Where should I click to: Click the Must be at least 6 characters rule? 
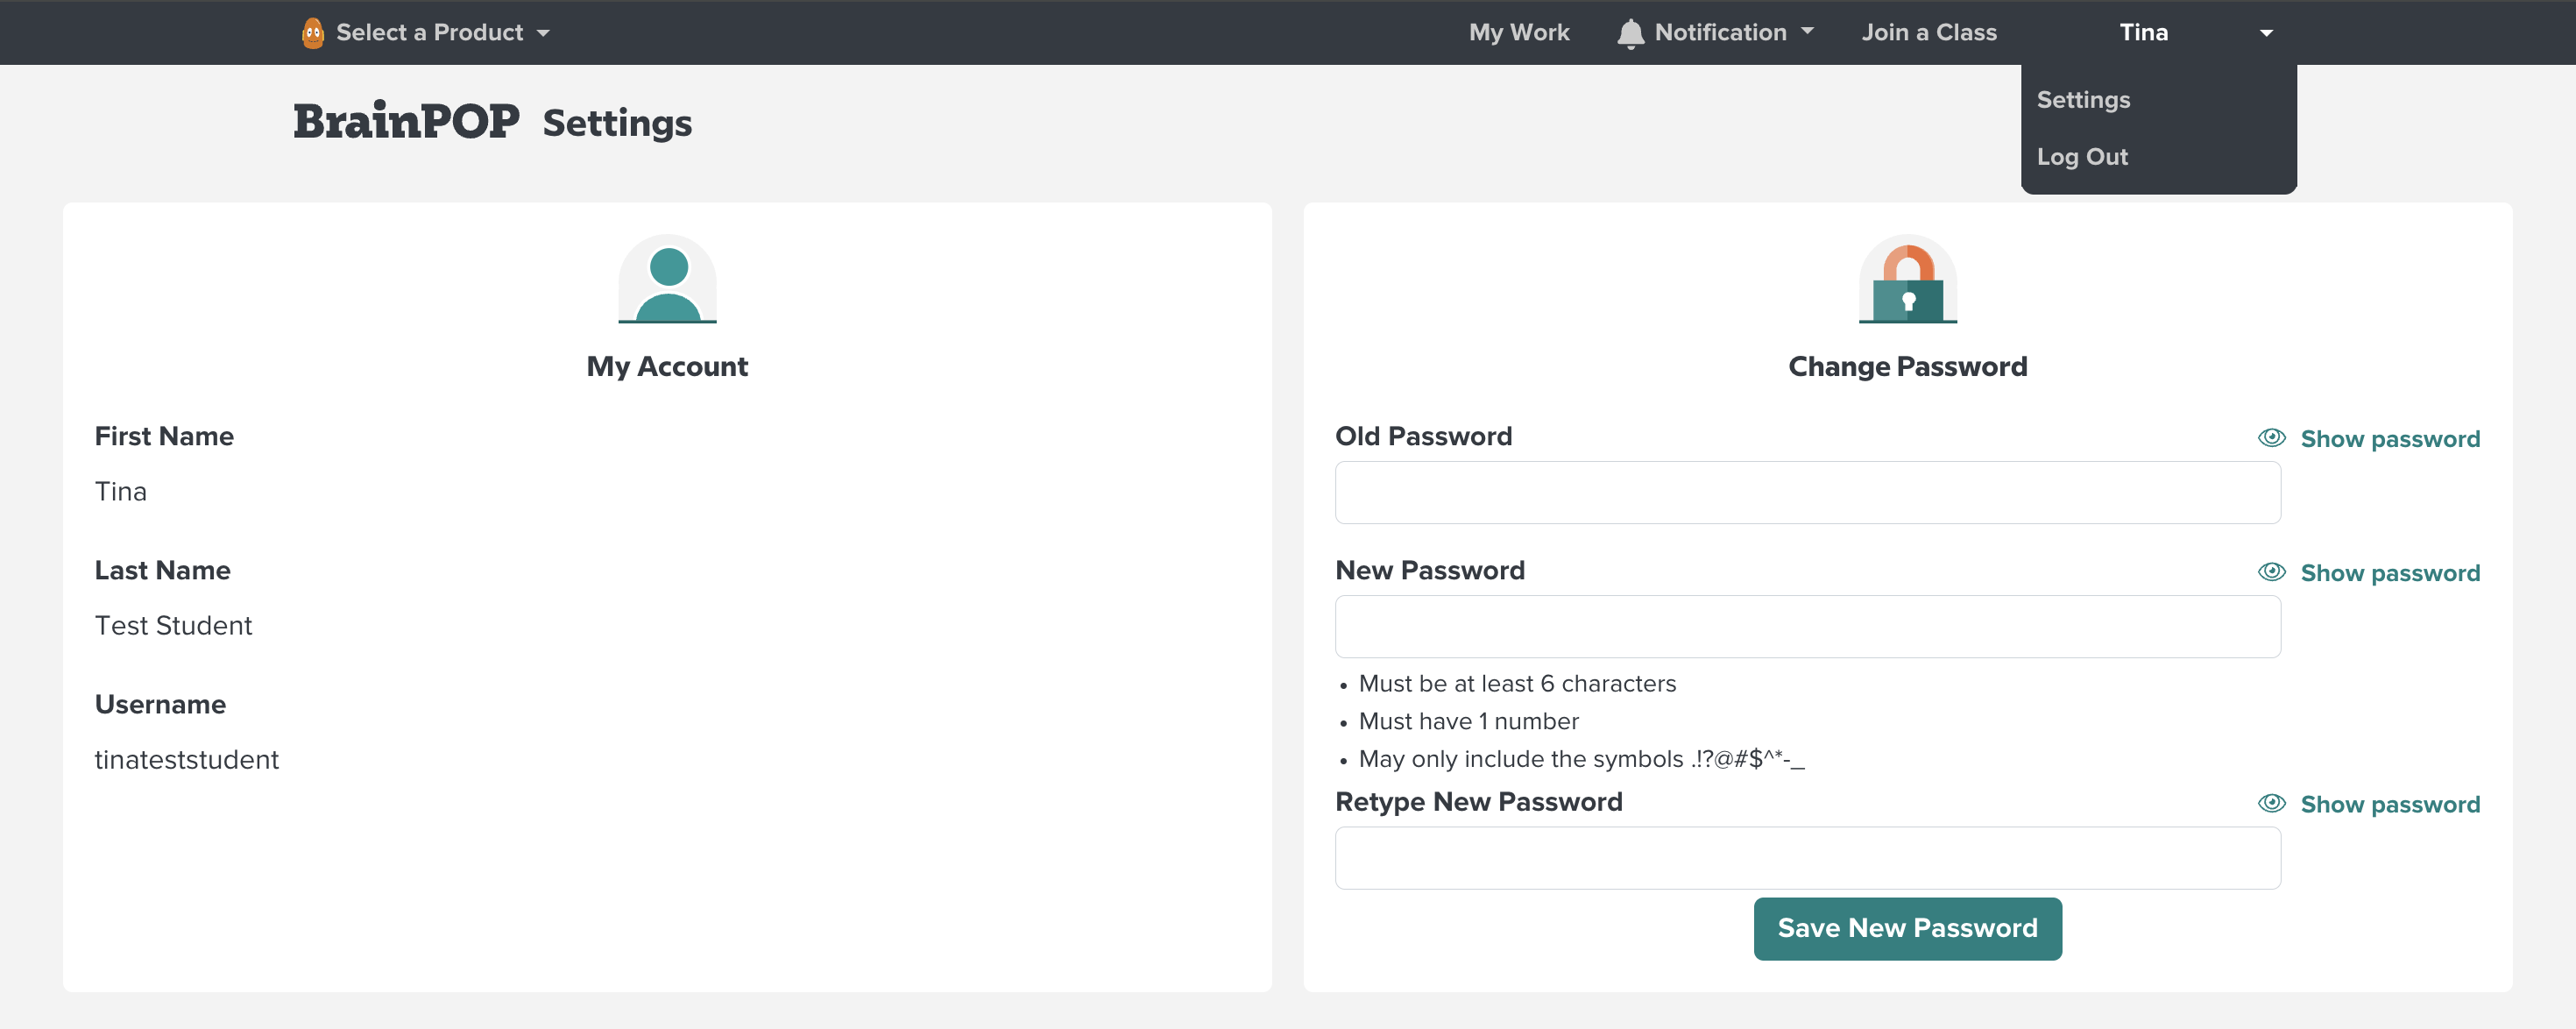1516,684
